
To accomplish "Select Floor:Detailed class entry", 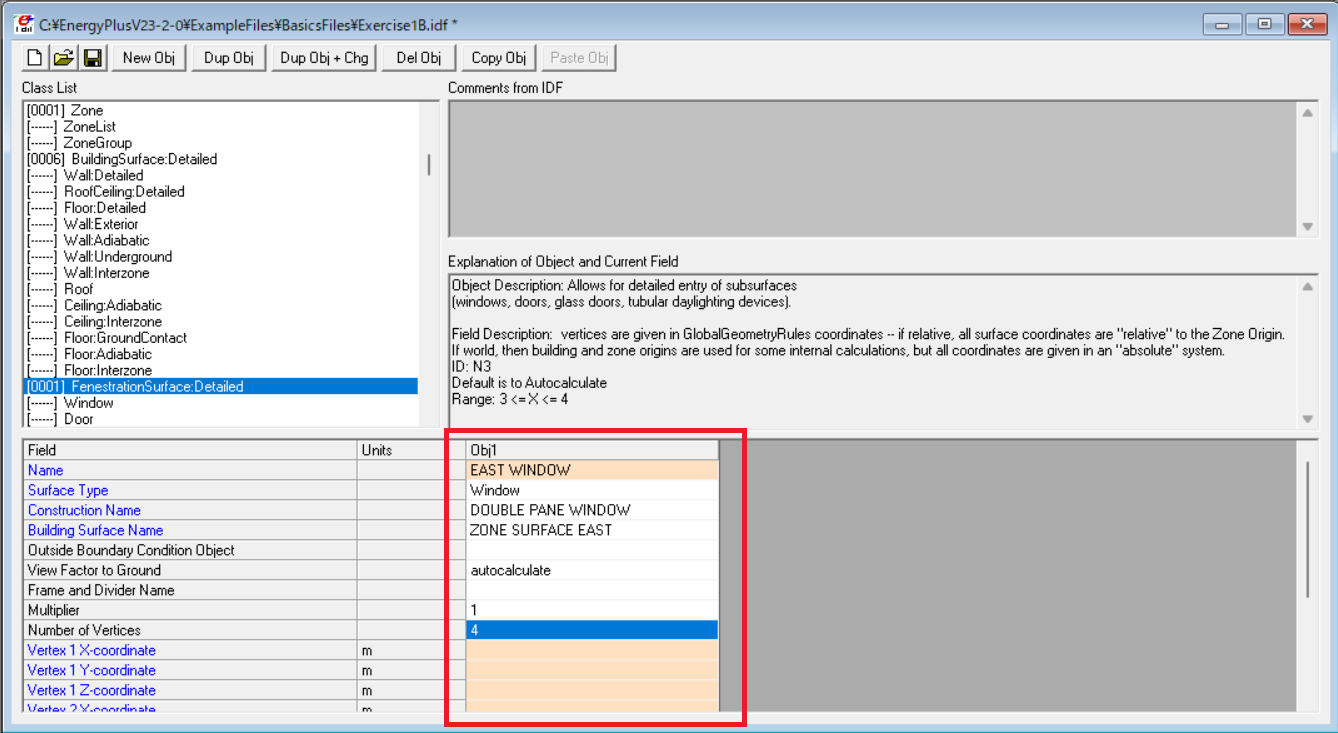I will (221, 207).
